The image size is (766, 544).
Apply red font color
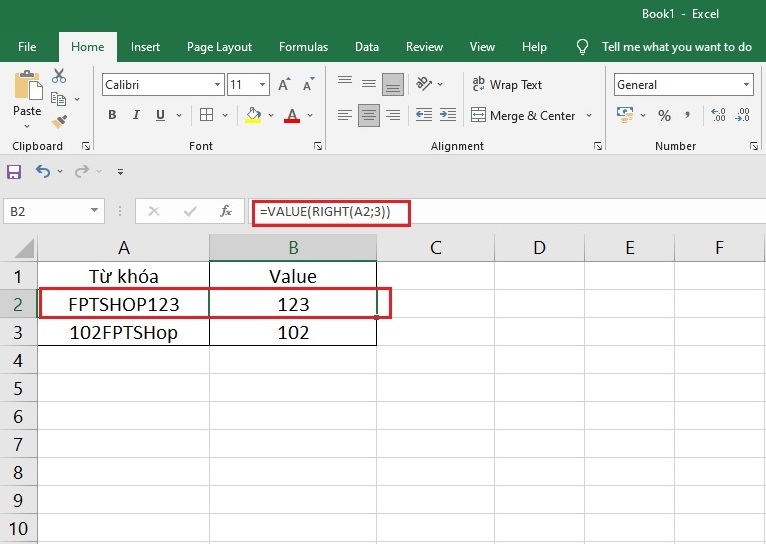[292, 116]
